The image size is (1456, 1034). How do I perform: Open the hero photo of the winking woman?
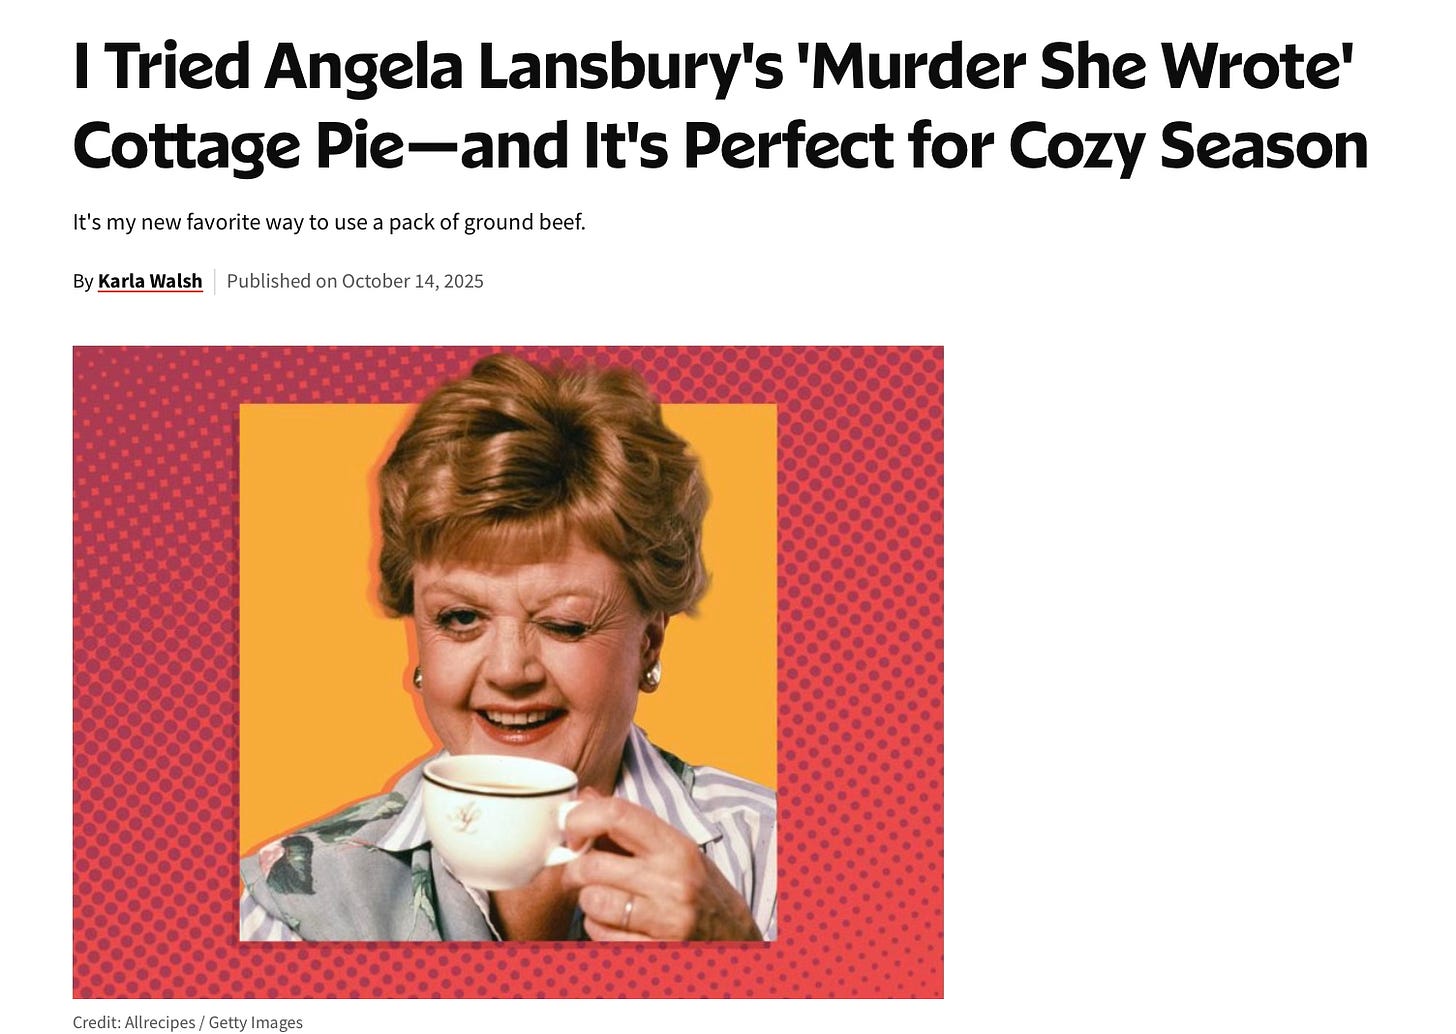point(508,672)
